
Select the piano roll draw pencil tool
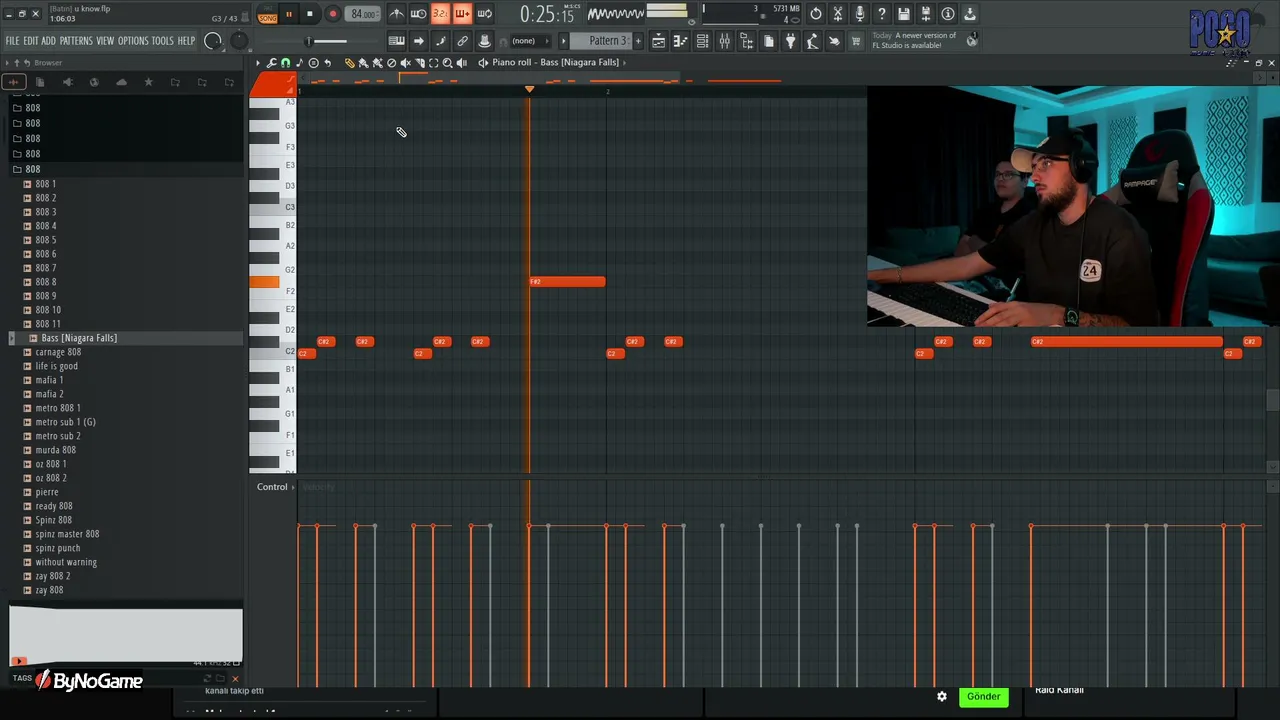pyautogui.click(x=349, y=62)
